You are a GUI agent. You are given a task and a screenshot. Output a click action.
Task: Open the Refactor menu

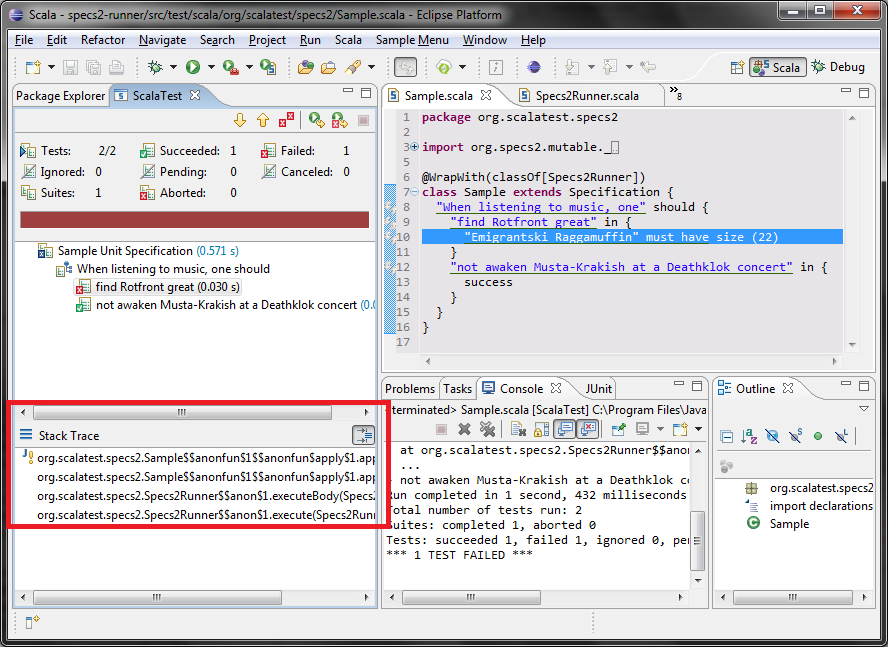click(x=103, y=40)
